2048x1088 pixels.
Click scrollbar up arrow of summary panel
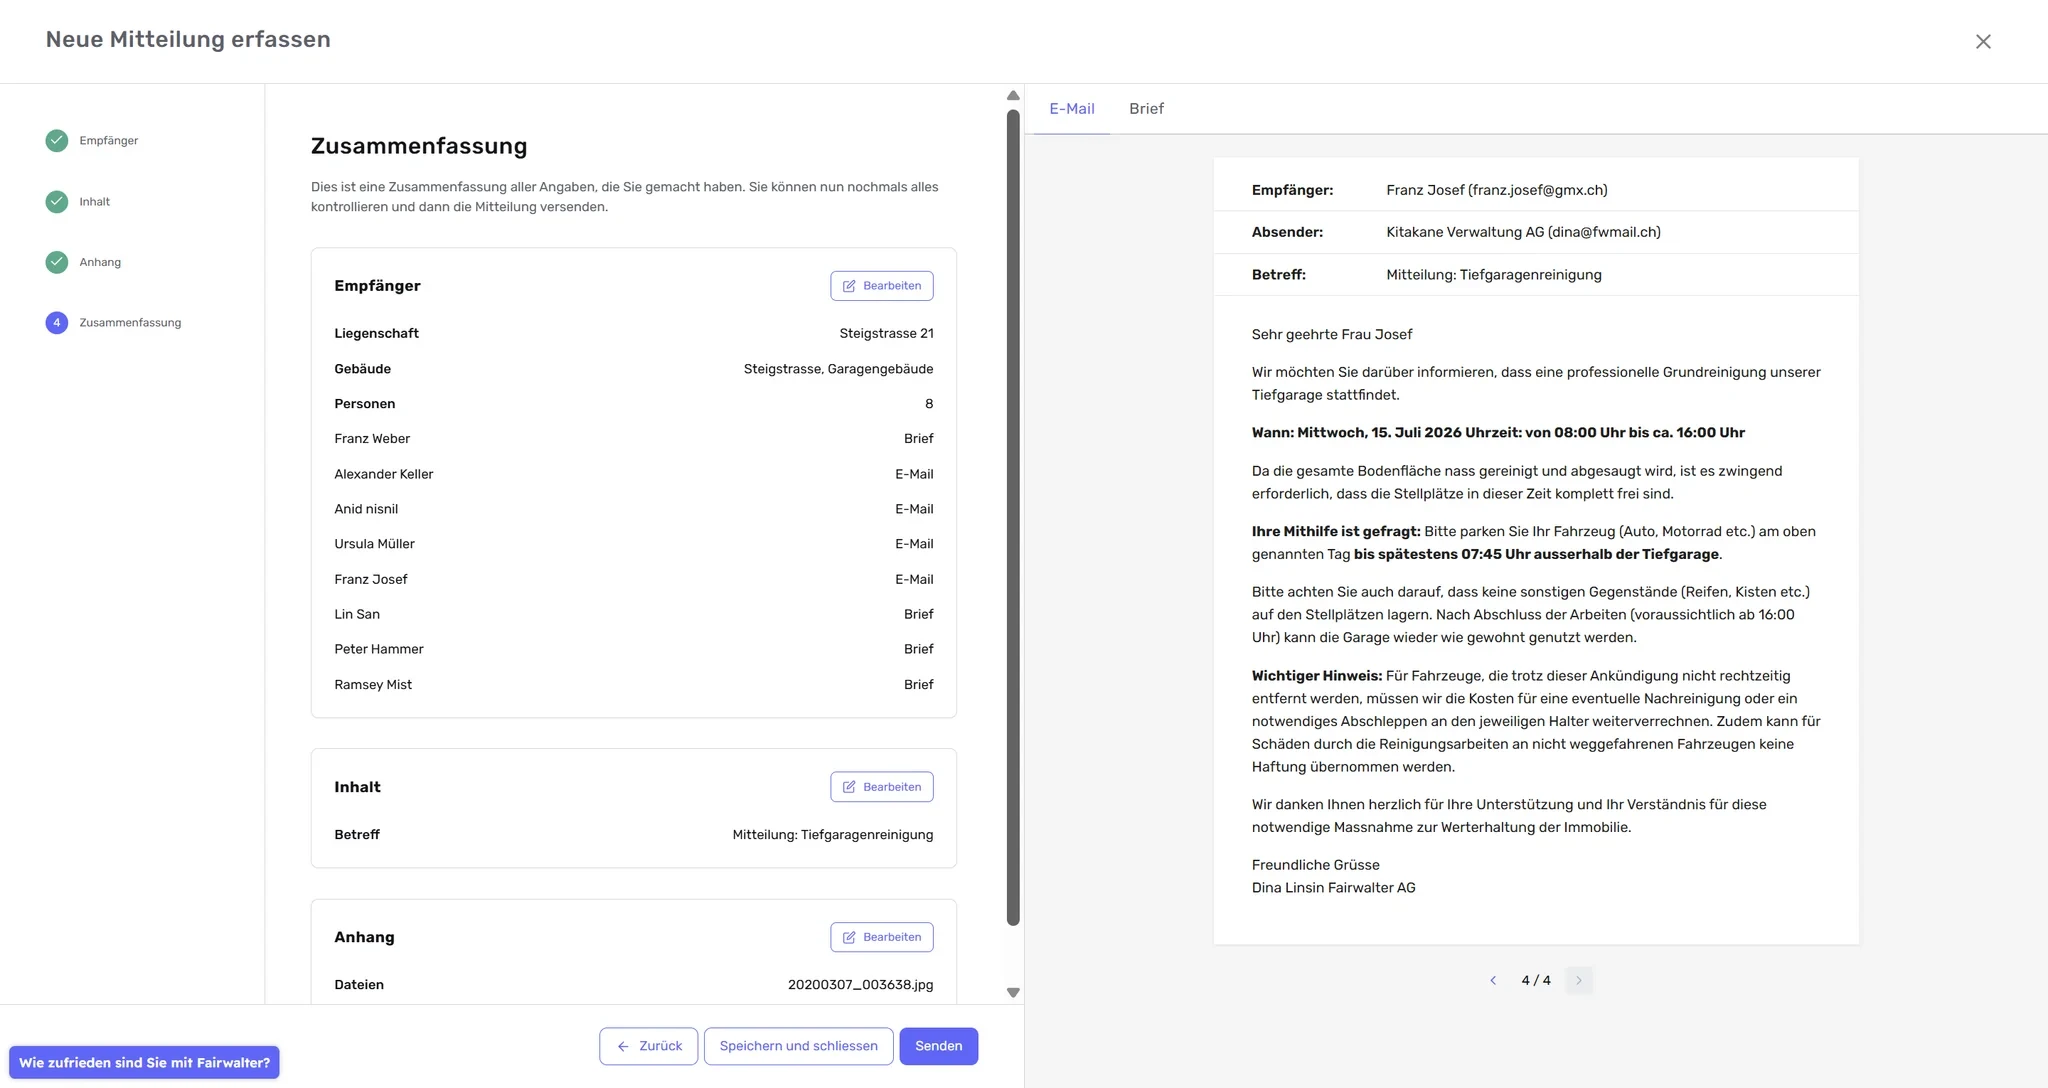1013,95
